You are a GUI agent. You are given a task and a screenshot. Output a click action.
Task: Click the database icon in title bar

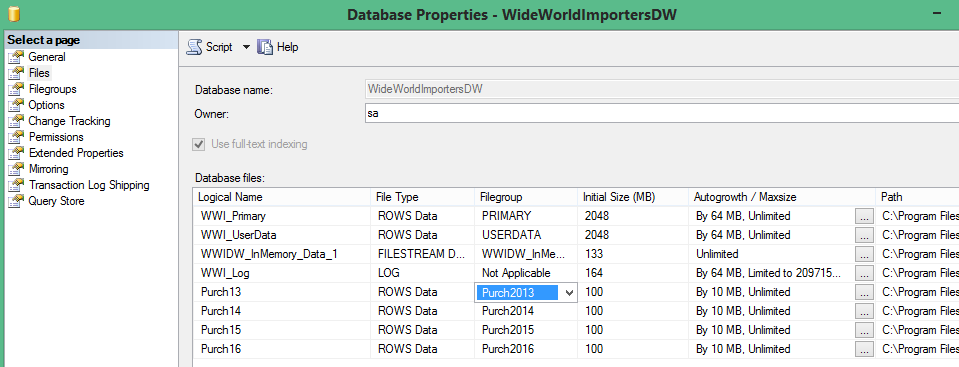(13, 13)
